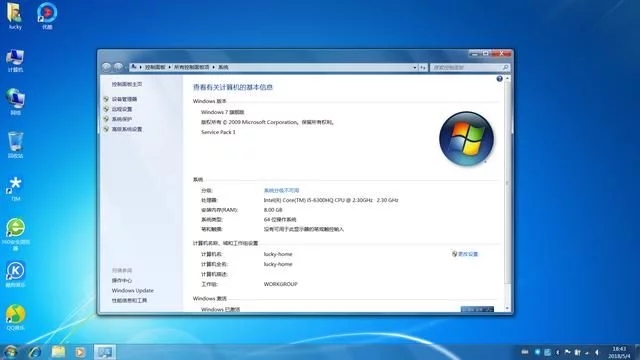Select the Network (网络) desktop icon

pyautogui.click(x=15, y=102)
